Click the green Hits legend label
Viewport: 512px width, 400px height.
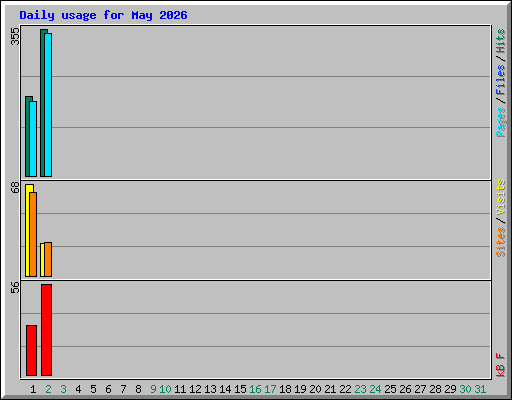click(501, 41)
